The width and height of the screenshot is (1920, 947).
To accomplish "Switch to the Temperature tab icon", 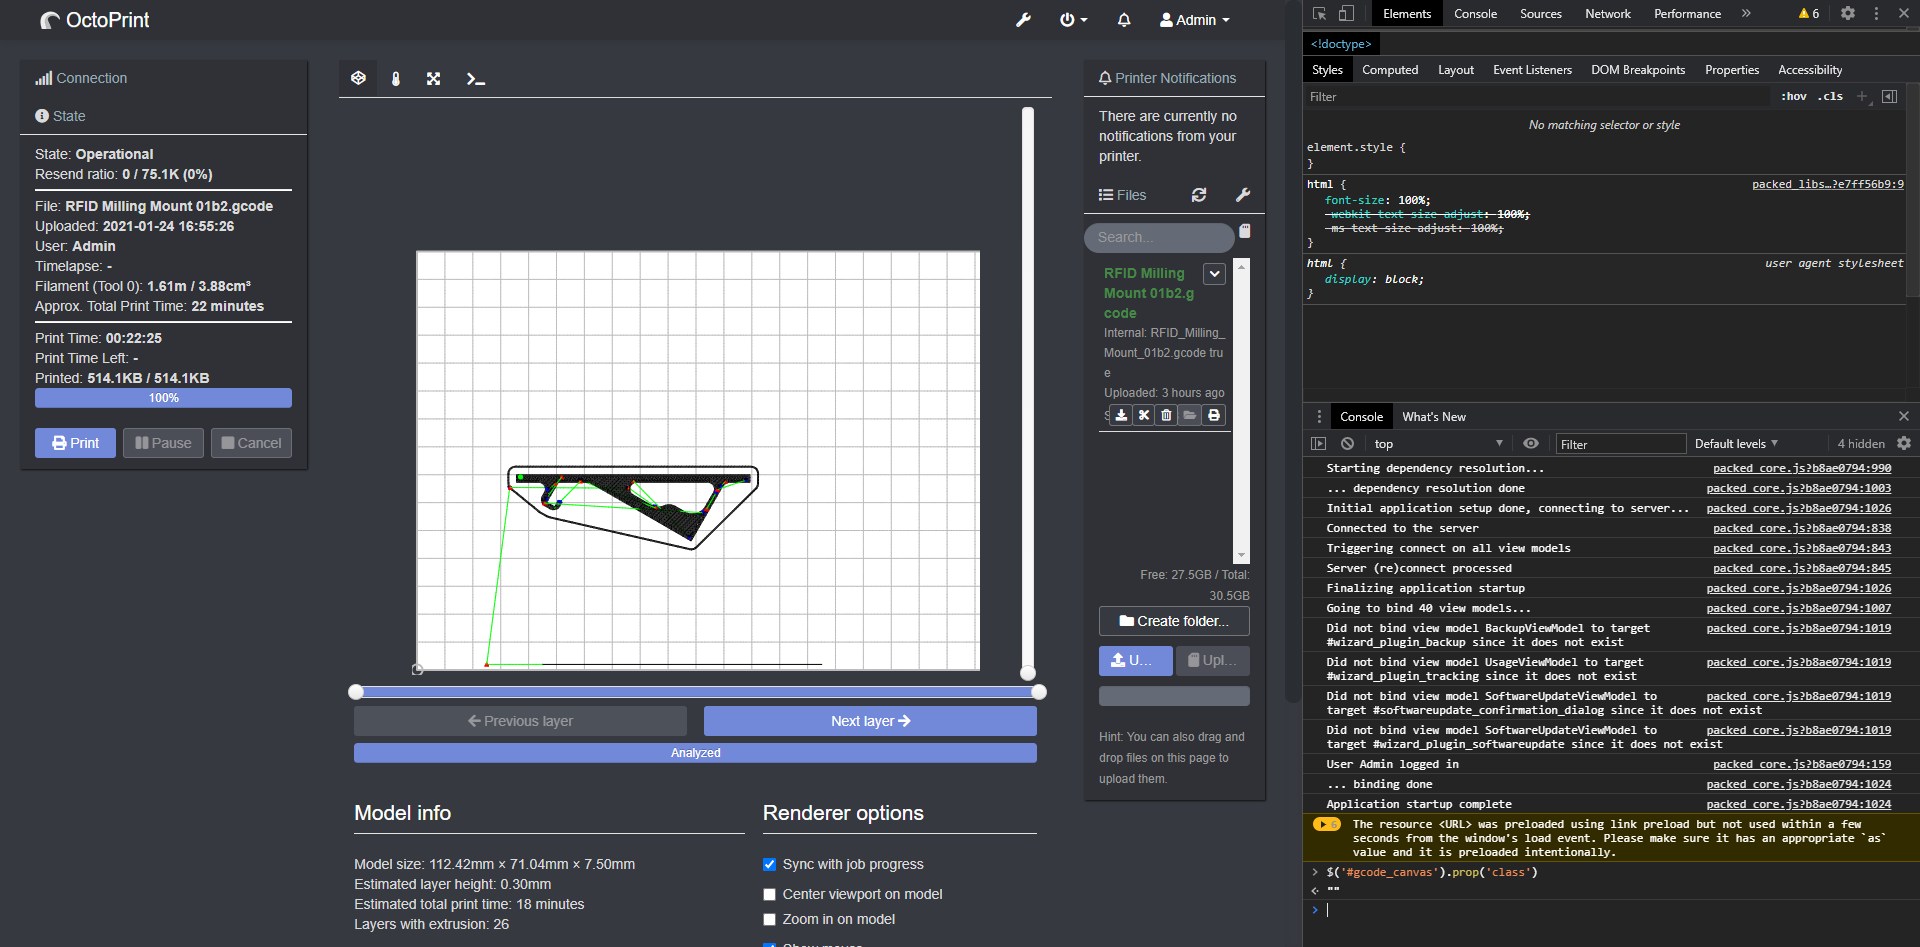I will [396, 78].
